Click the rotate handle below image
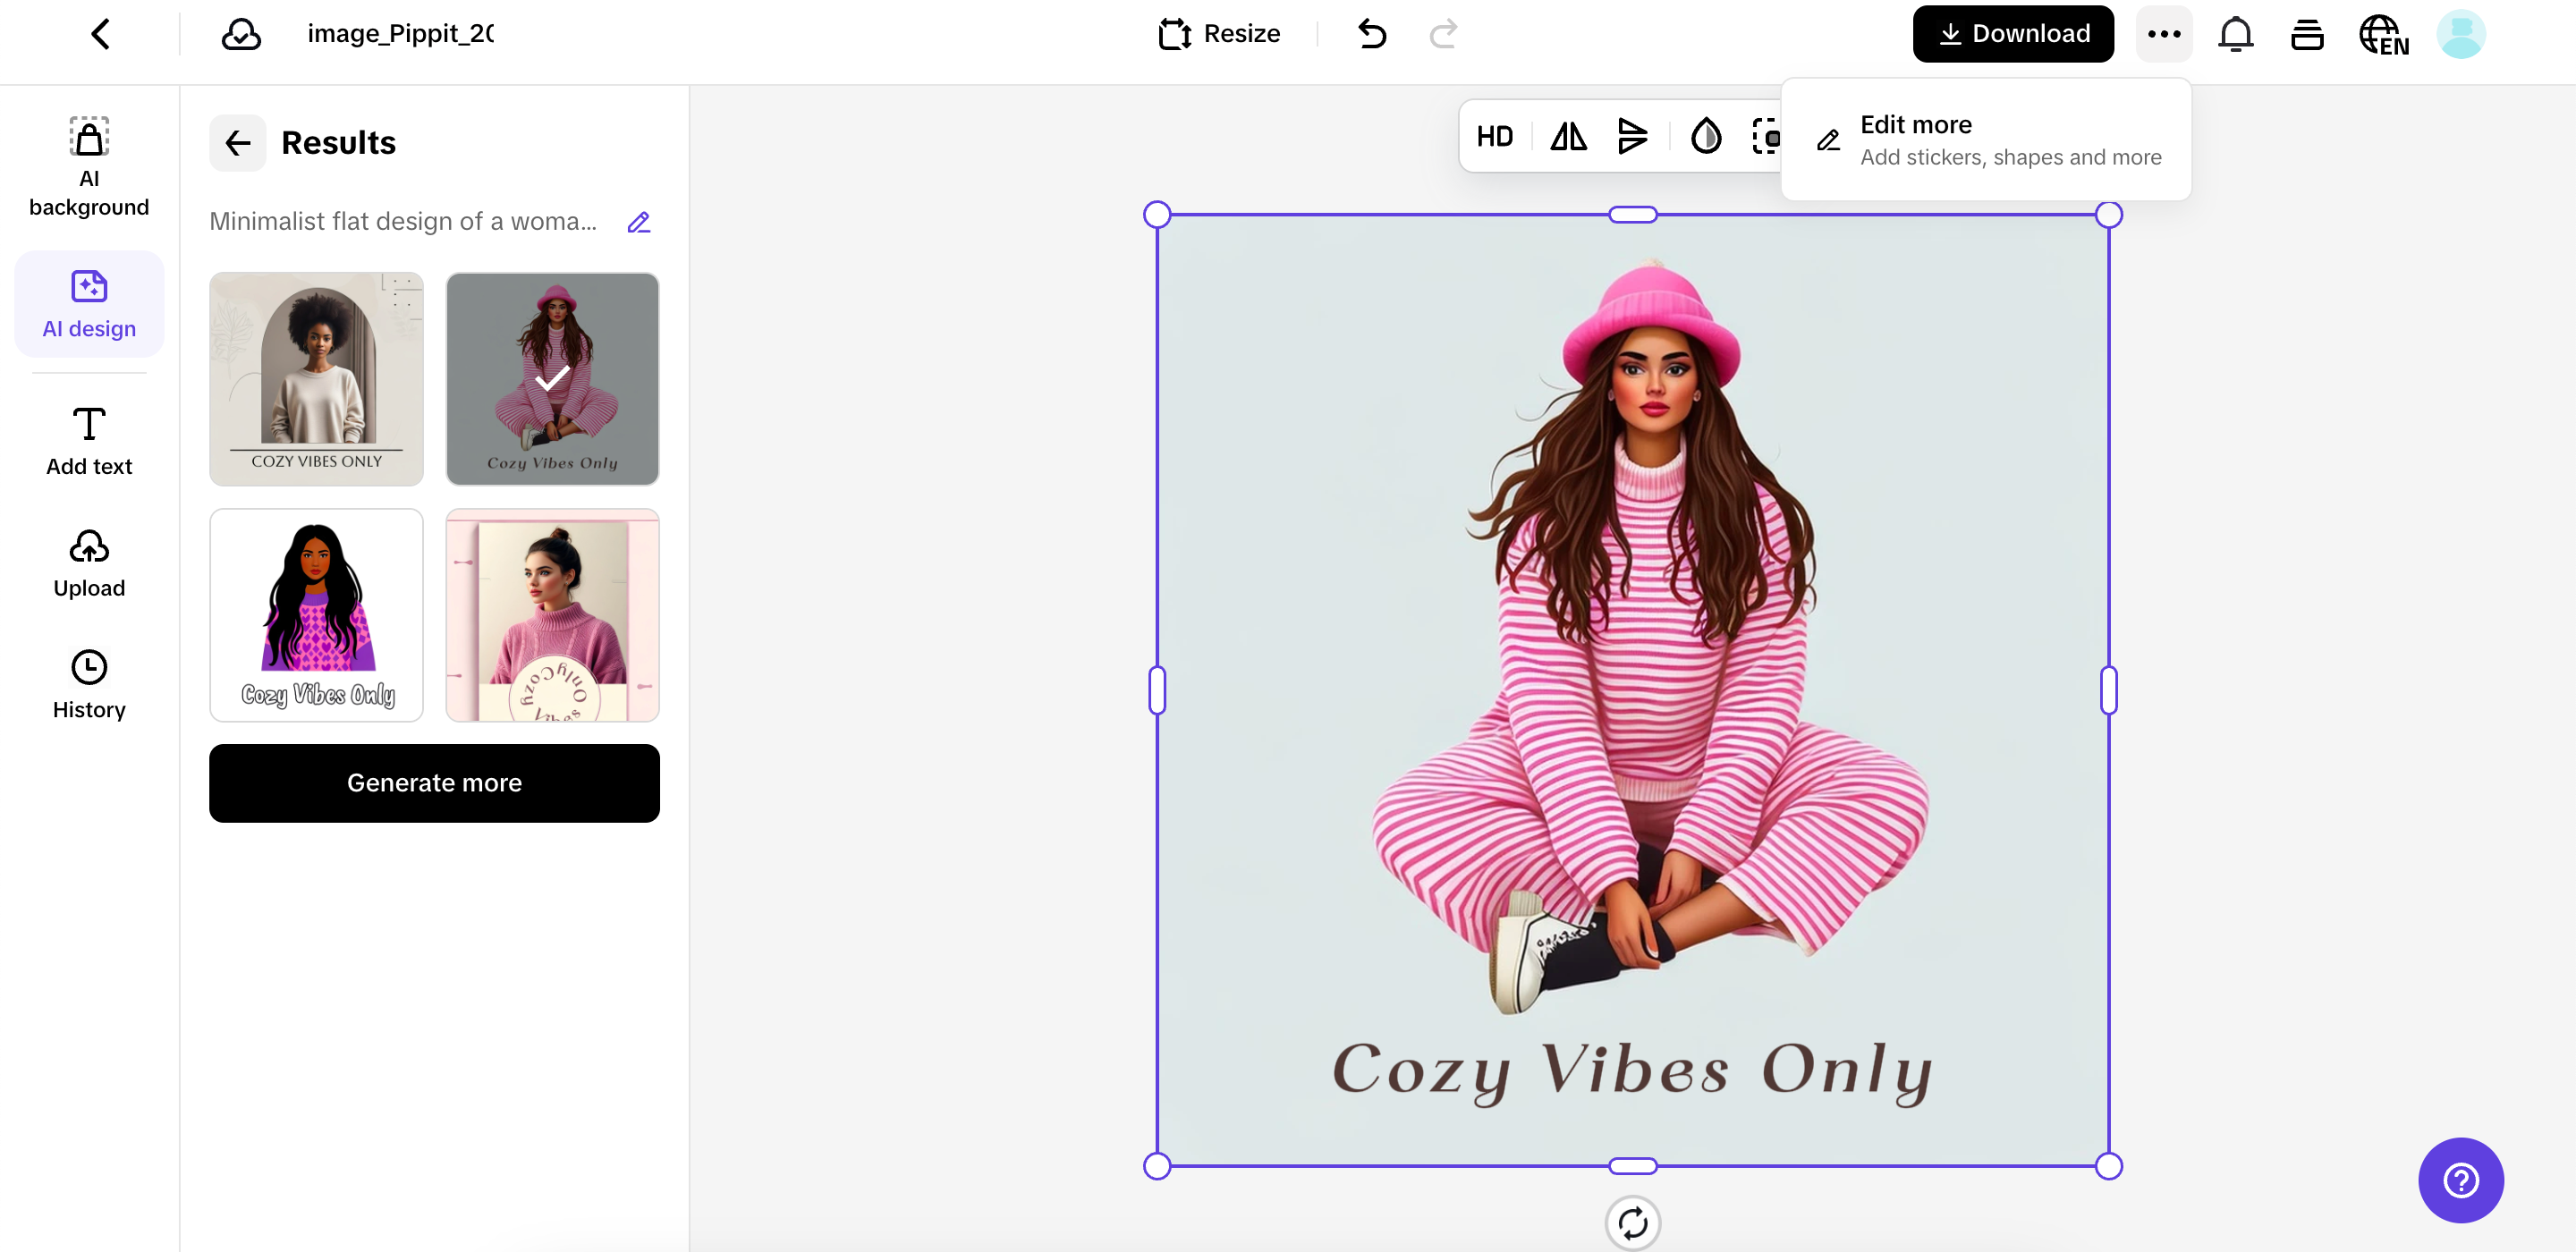 1632,1222
